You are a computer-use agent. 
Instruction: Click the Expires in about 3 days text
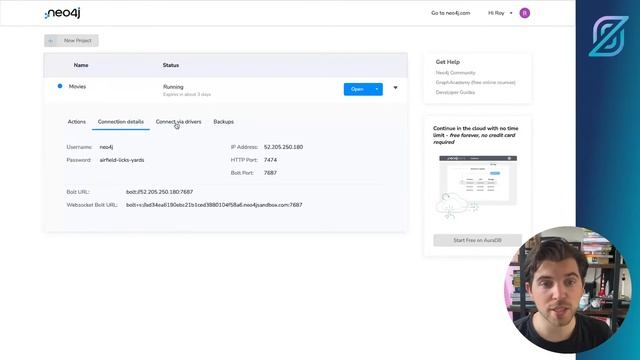[x=187, y=94]
